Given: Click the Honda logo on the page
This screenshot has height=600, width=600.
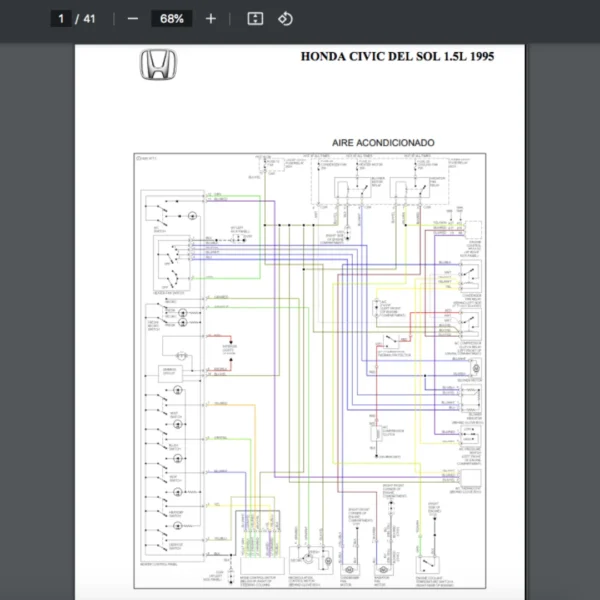Looking at the screenshot, I should pos(158,65).
